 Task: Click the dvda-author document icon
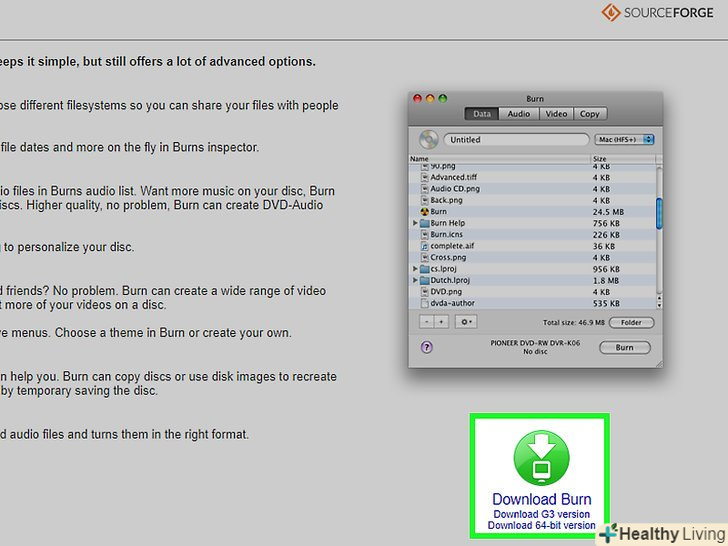tap(424, 303)
